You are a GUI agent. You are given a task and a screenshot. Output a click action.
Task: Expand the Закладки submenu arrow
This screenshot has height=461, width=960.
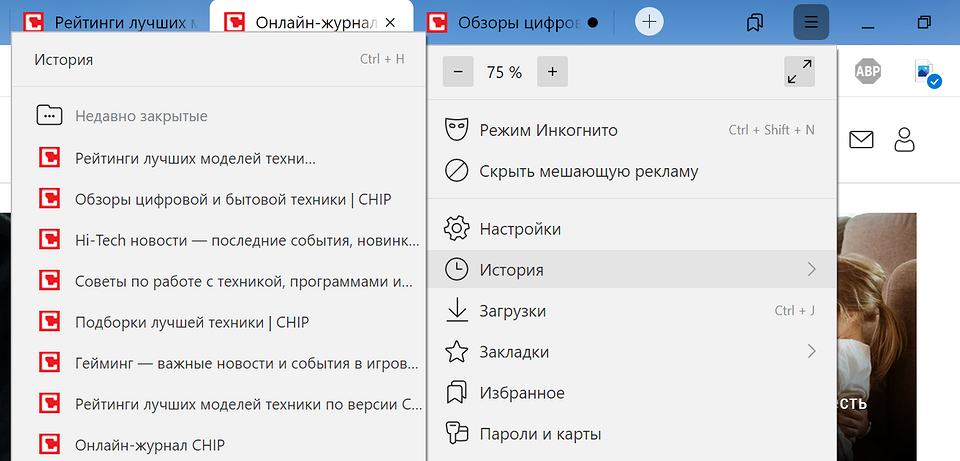811,352
